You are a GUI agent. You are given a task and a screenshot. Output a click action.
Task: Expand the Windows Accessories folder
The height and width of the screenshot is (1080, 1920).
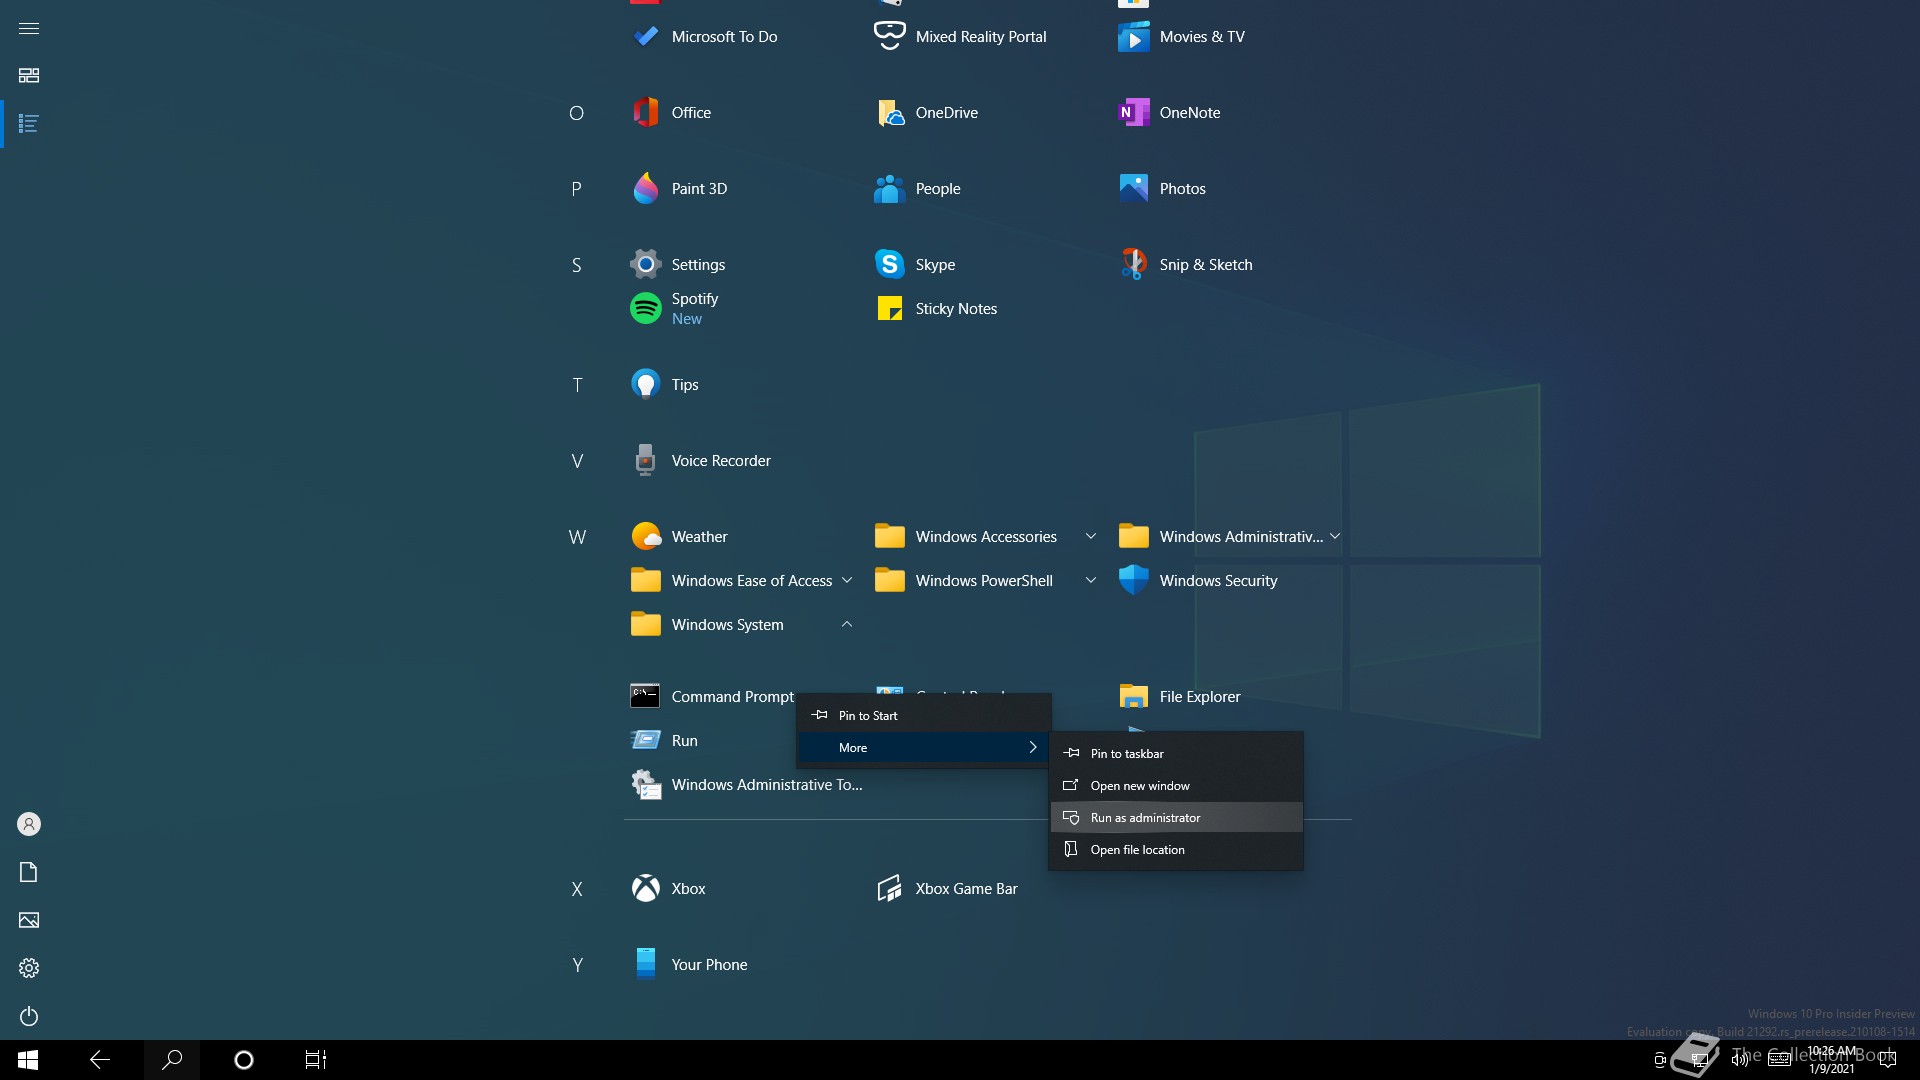pyautogui.click(x=986, y=537)
